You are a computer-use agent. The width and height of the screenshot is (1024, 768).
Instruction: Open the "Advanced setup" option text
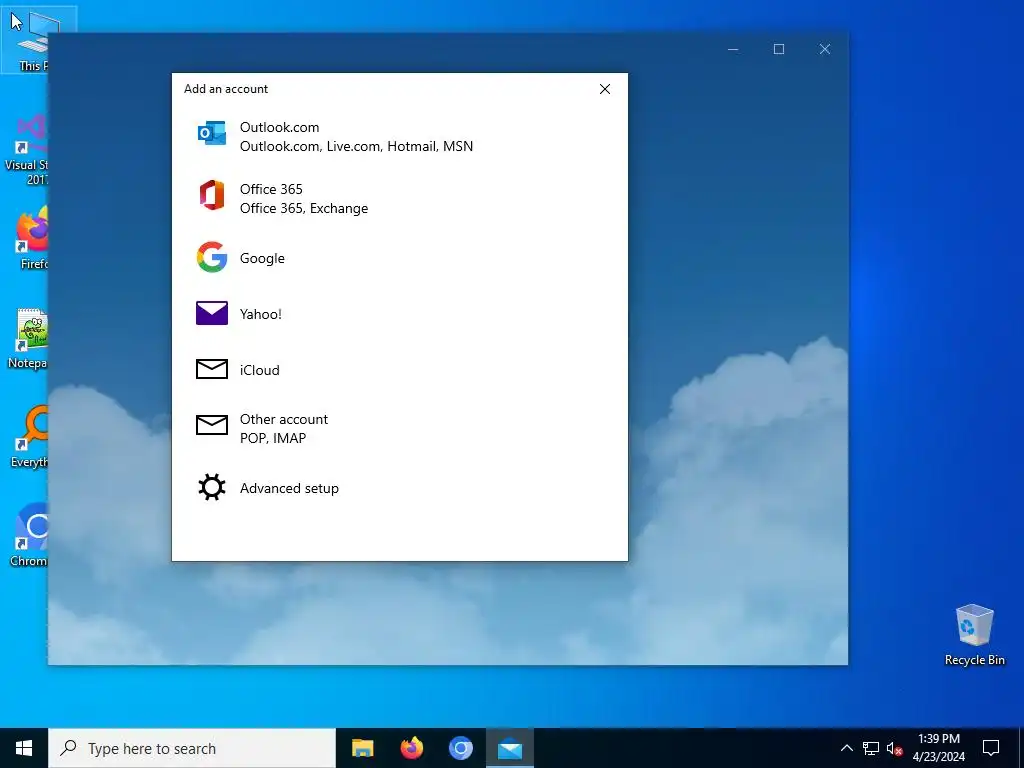coord(289,488)
